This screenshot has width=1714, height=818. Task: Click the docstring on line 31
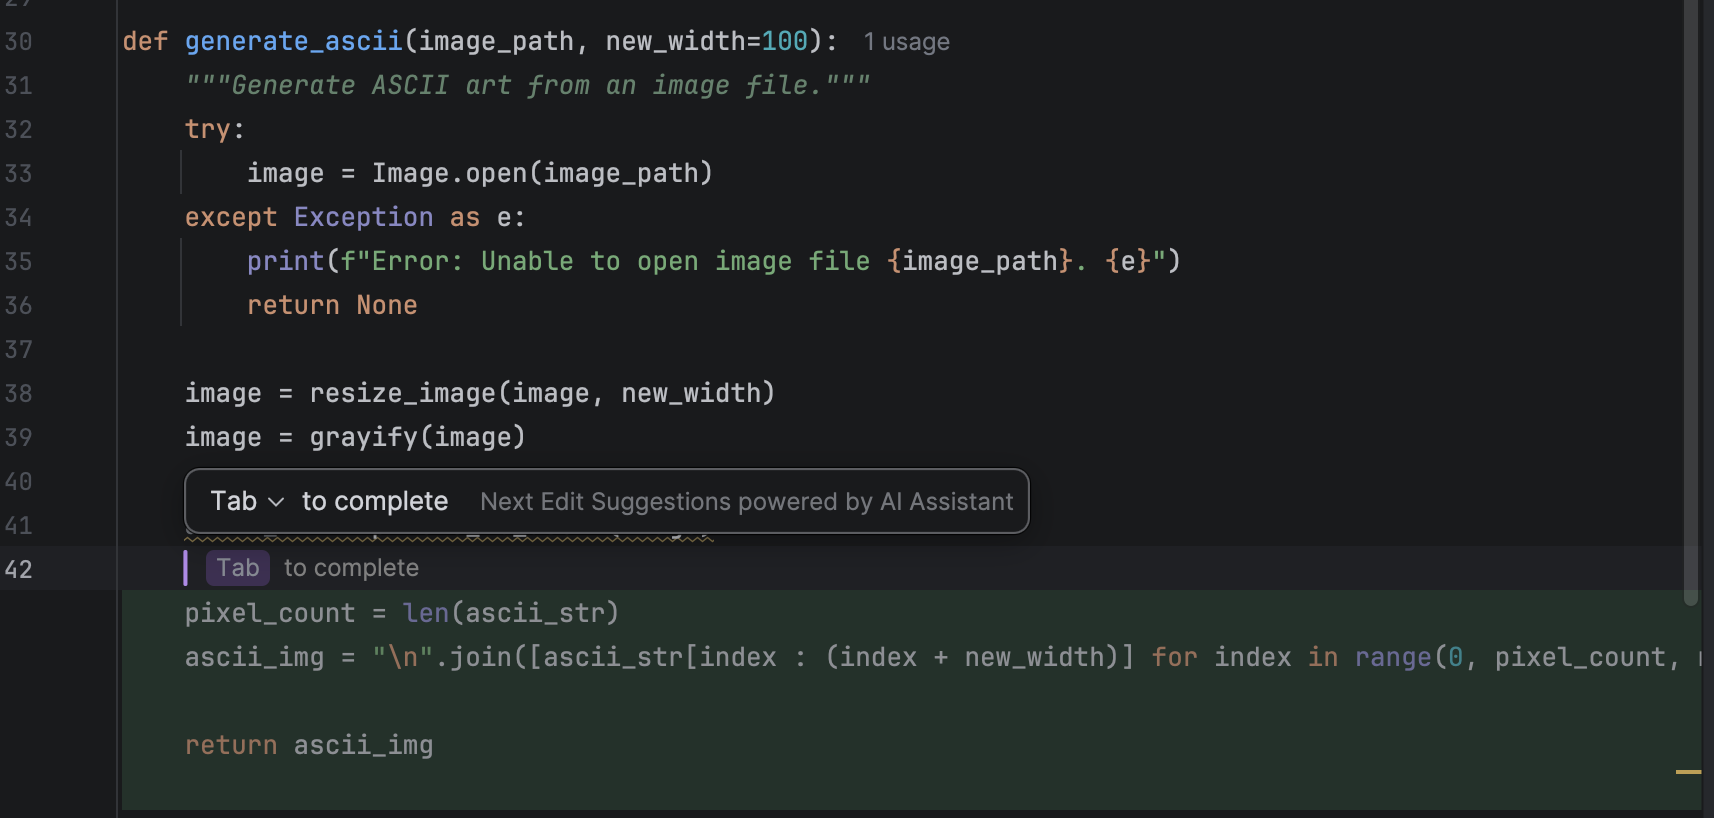tap(527, 85)
